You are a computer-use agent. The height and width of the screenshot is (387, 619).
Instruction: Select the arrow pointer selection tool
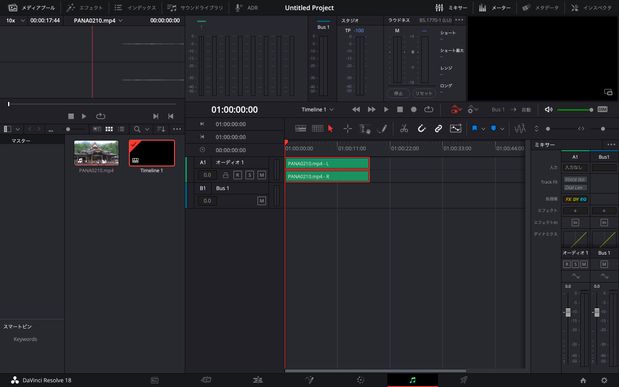(x=330, y=128)
